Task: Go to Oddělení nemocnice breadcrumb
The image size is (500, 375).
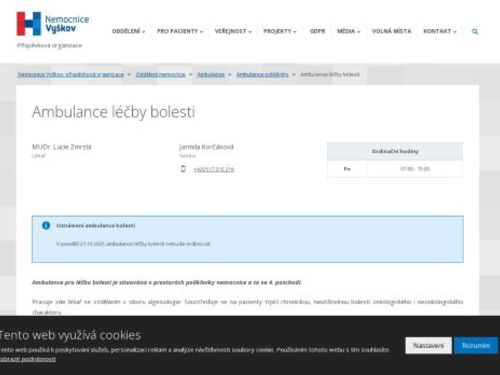Action: [160, 75]
